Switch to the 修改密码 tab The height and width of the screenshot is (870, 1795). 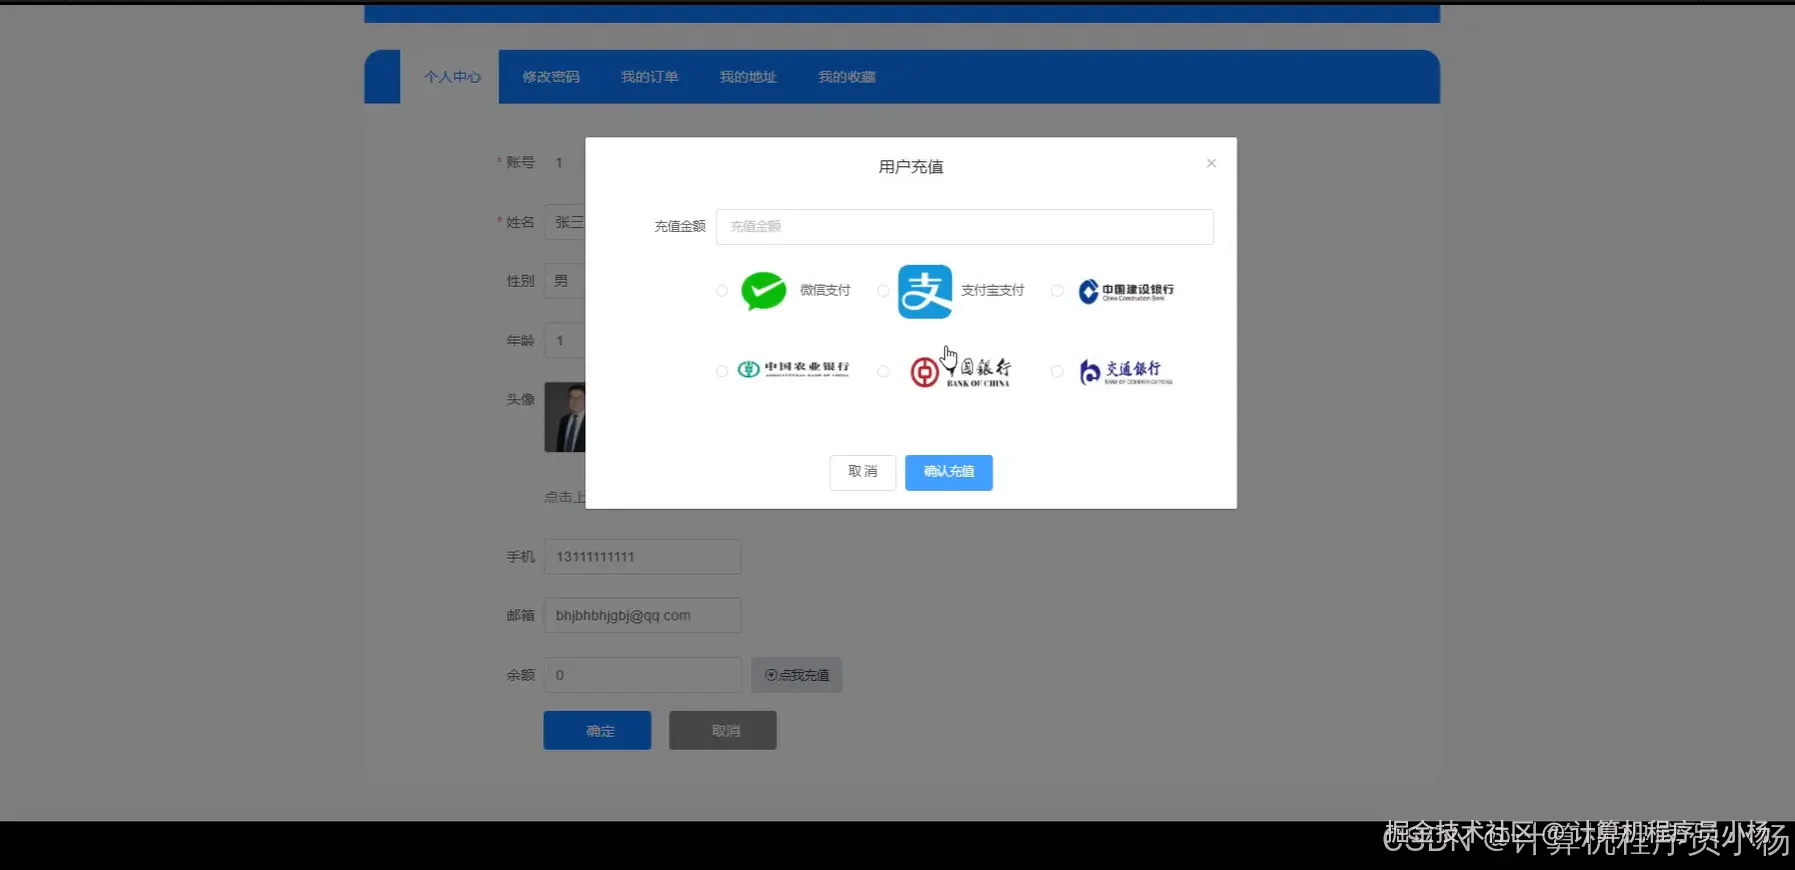click(551, 77)
